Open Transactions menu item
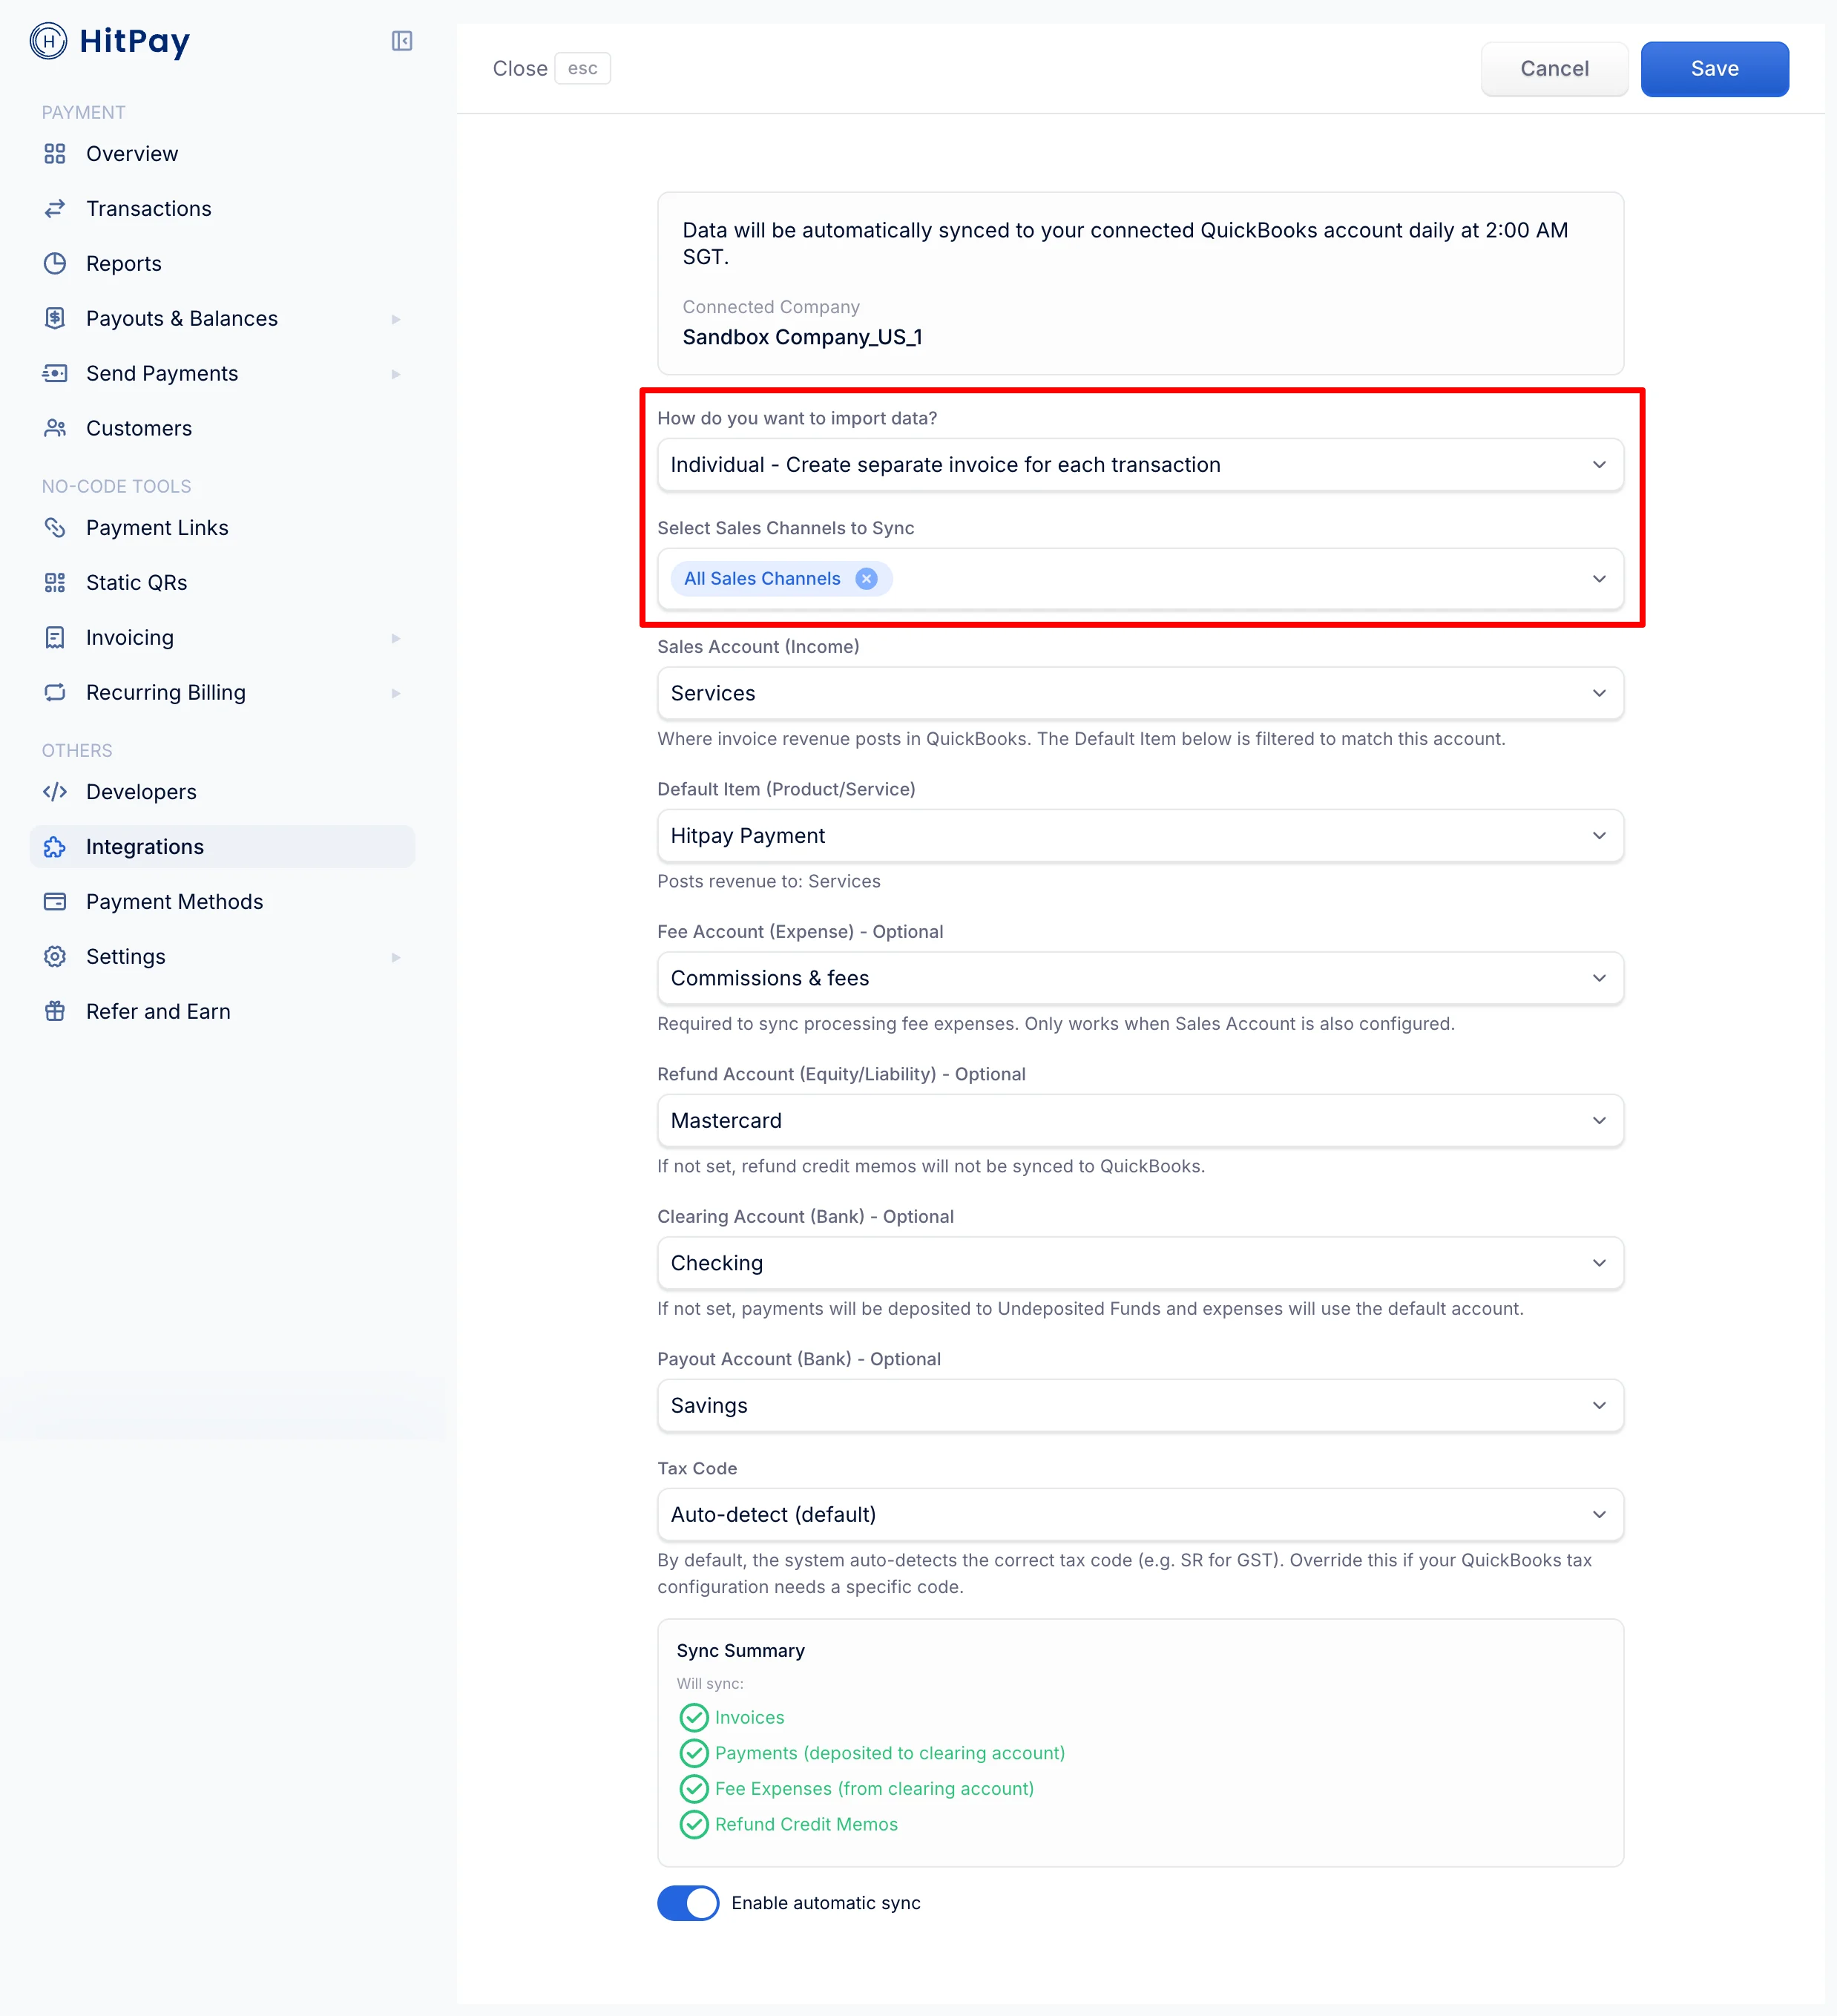1837x2016 pixels. pos(222,209)
